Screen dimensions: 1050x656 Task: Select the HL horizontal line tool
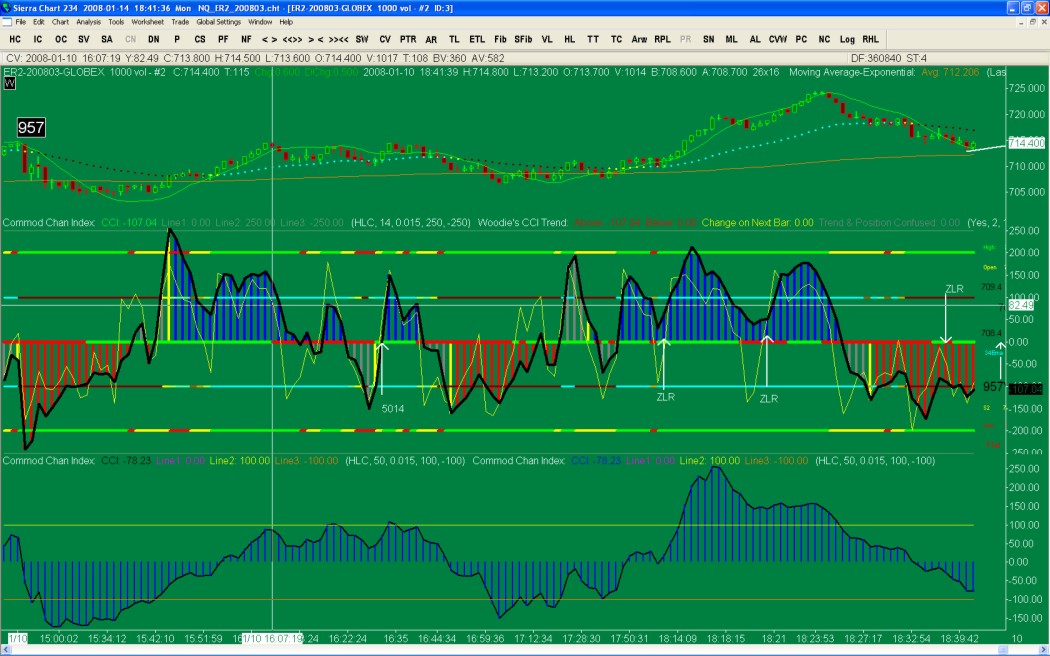pos(570,39)
